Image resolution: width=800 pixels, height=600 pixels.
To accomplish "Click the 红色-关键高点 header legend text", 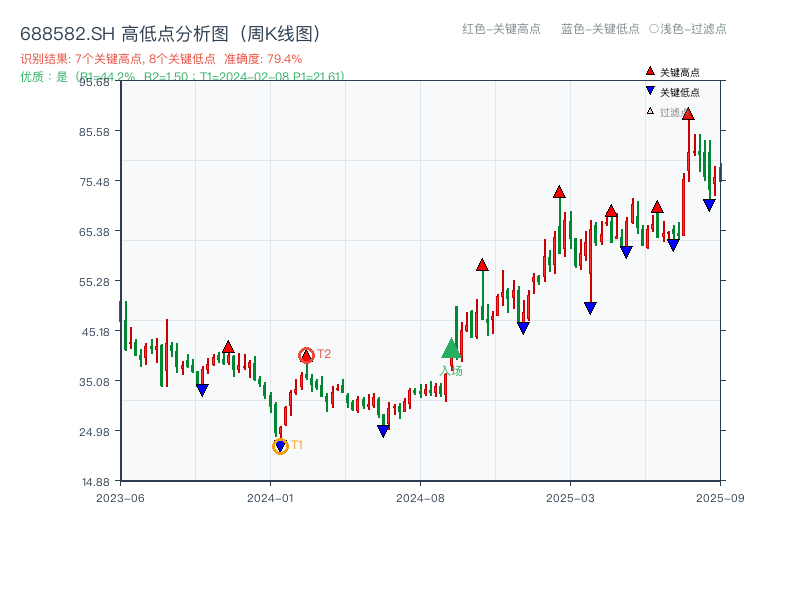I will coord(501,29).
